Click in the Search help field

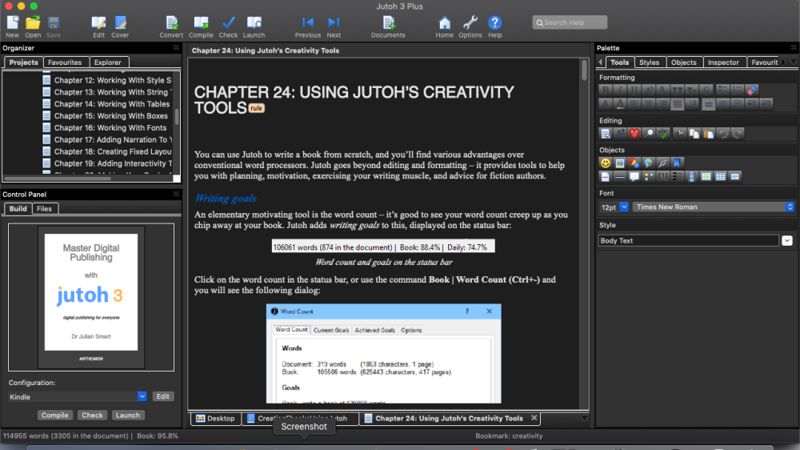[570, 22]
